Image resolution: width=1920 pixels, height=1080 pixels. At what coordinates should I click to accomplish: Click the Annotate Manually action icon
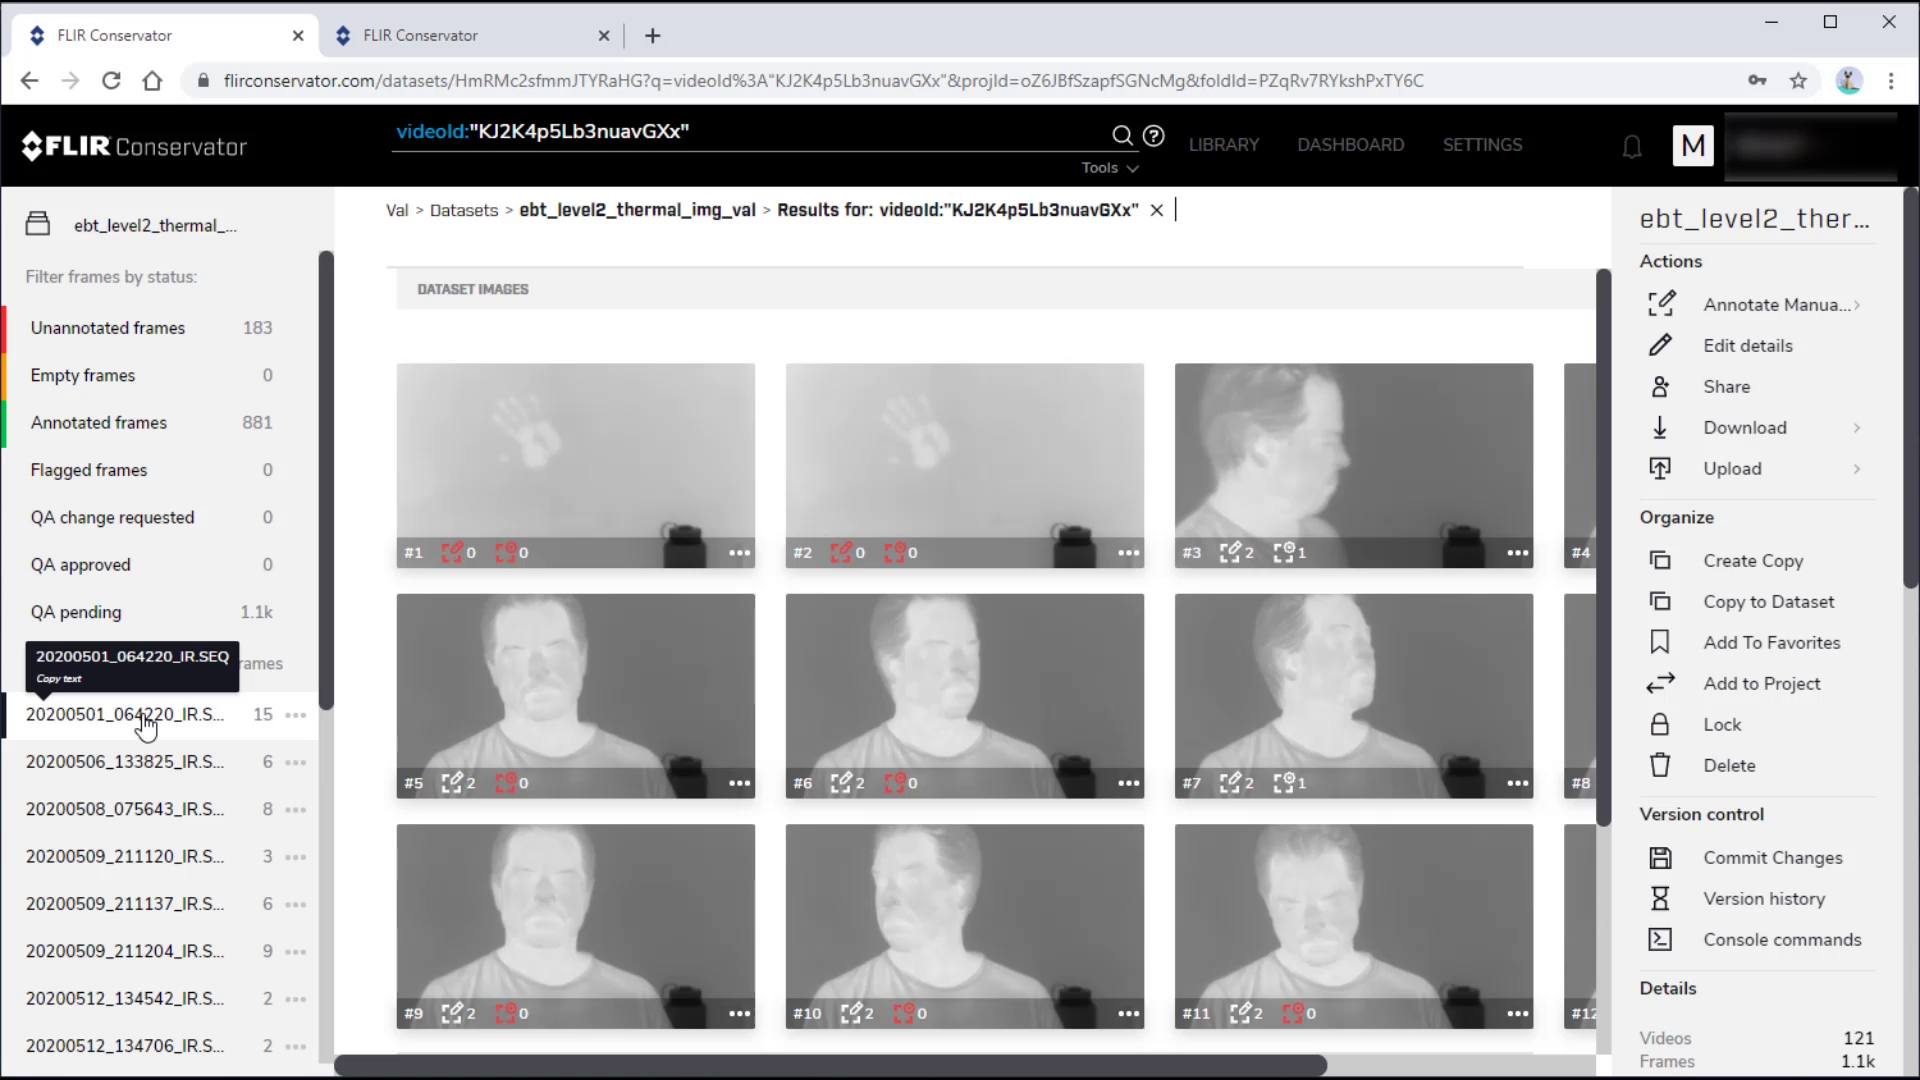(1662, 305)
